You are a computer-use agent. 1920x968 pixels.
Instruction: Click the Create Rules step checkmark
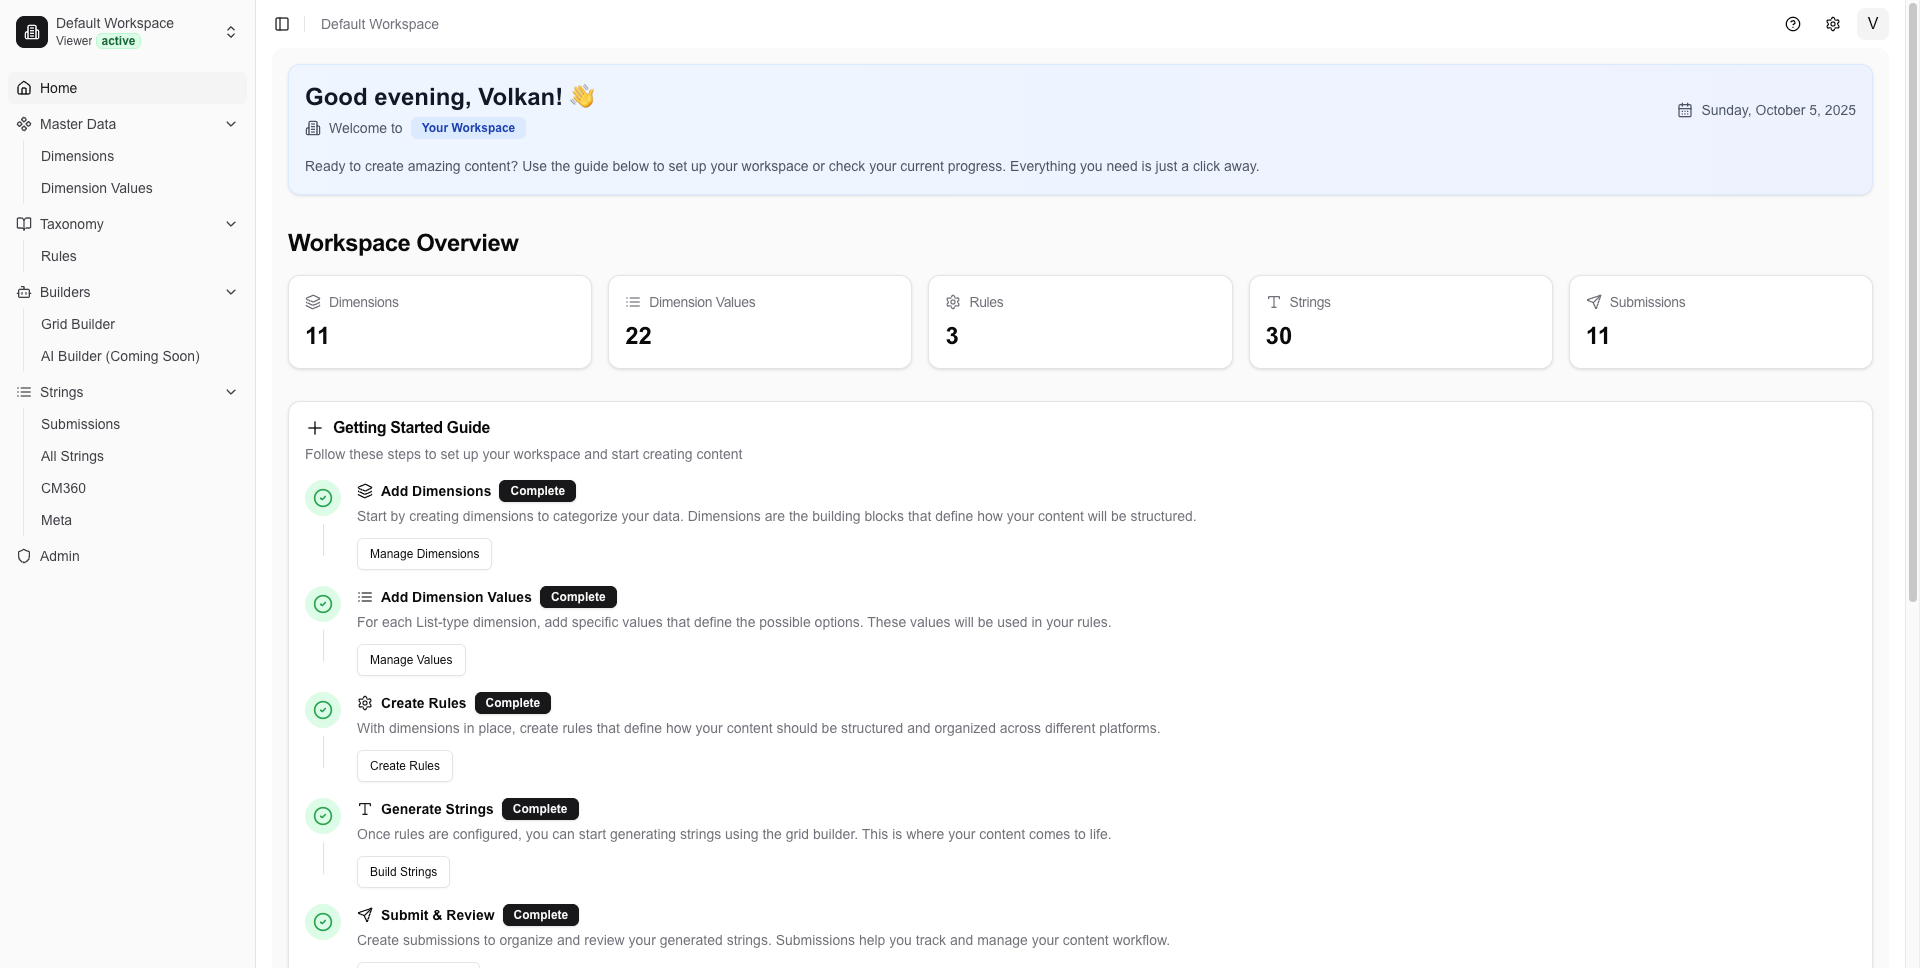pyautogui.click(x=322, y=709)
